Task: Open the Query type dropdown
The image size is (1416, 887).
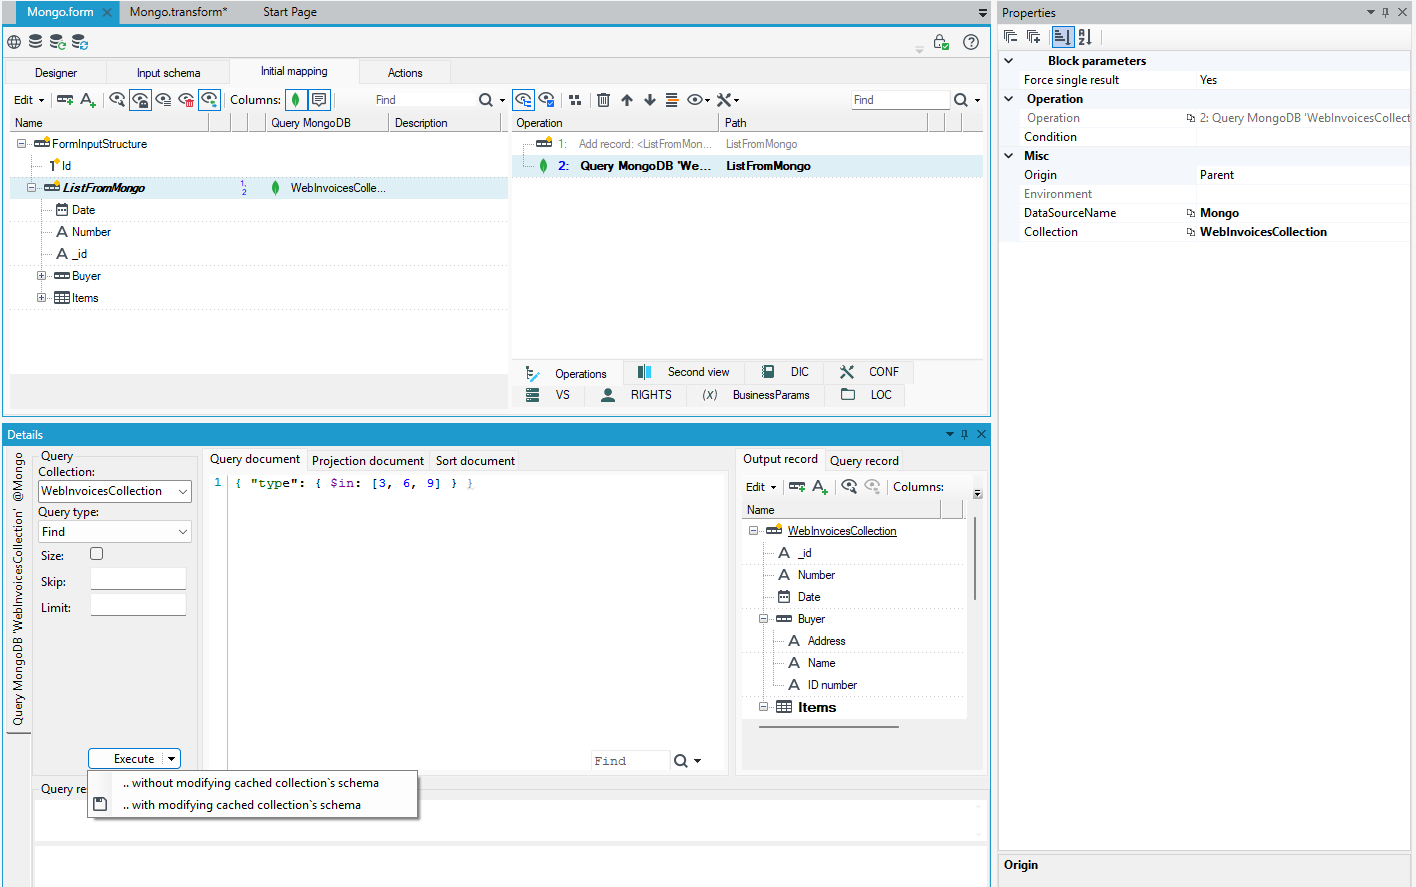Action: pyautogui.click(x=115, y=532)
